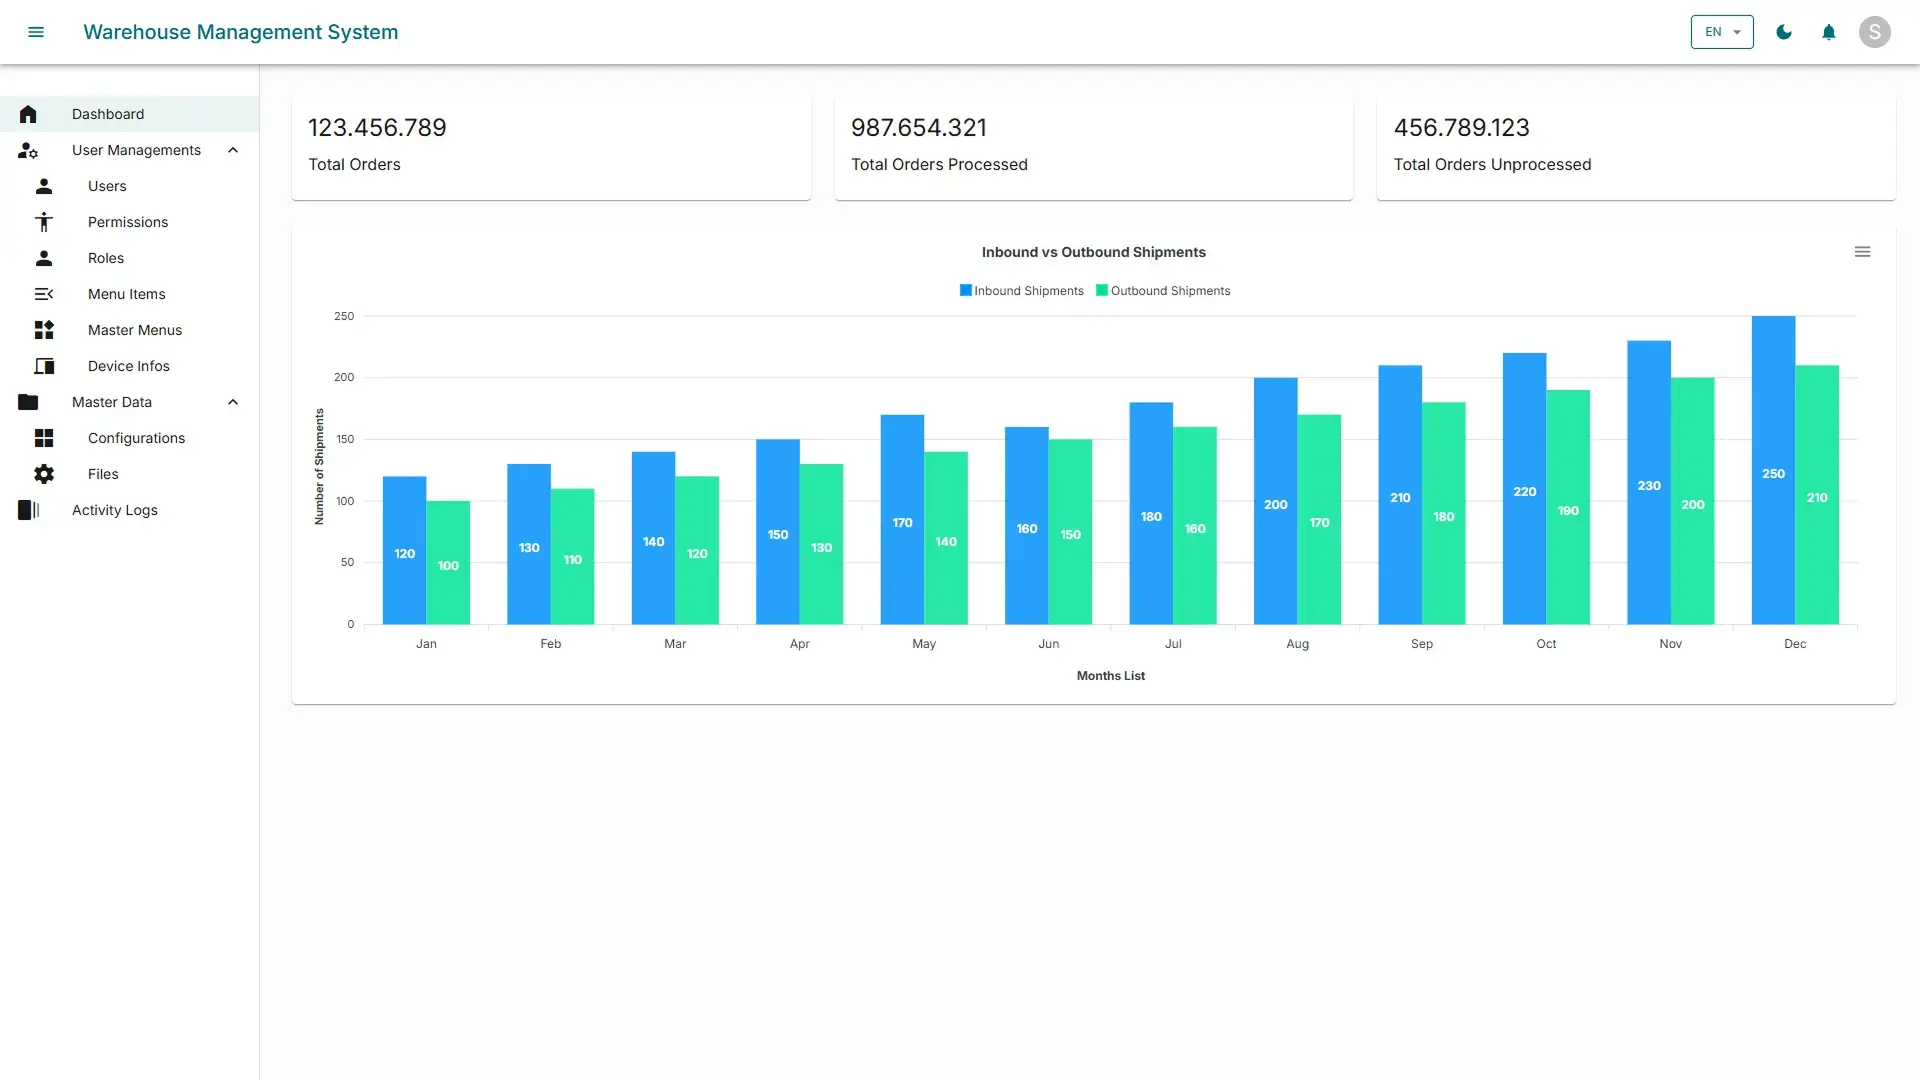Screen dimensions: 1920x1080
Task: Click the Files sidebar entry
Action: [103, 474]
